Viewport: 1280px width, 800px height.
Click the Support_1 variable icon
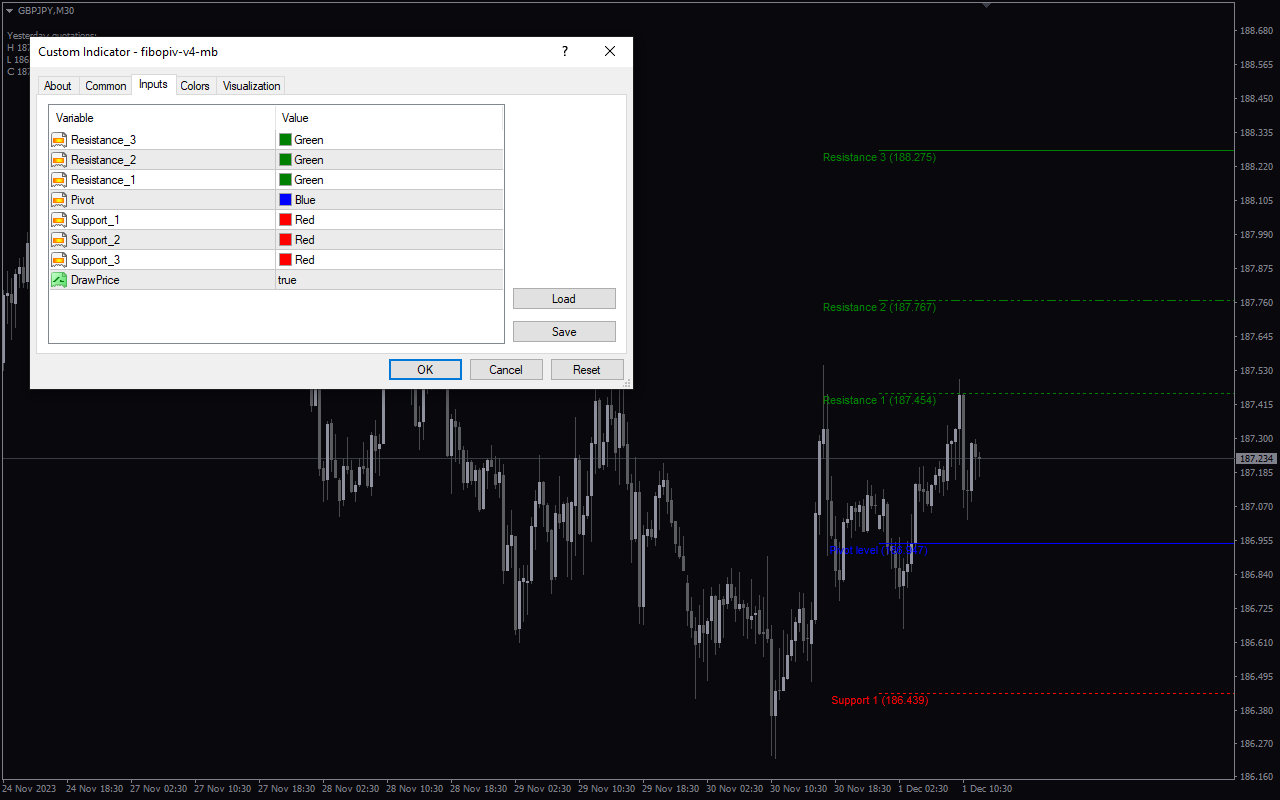tap(59, 220)
